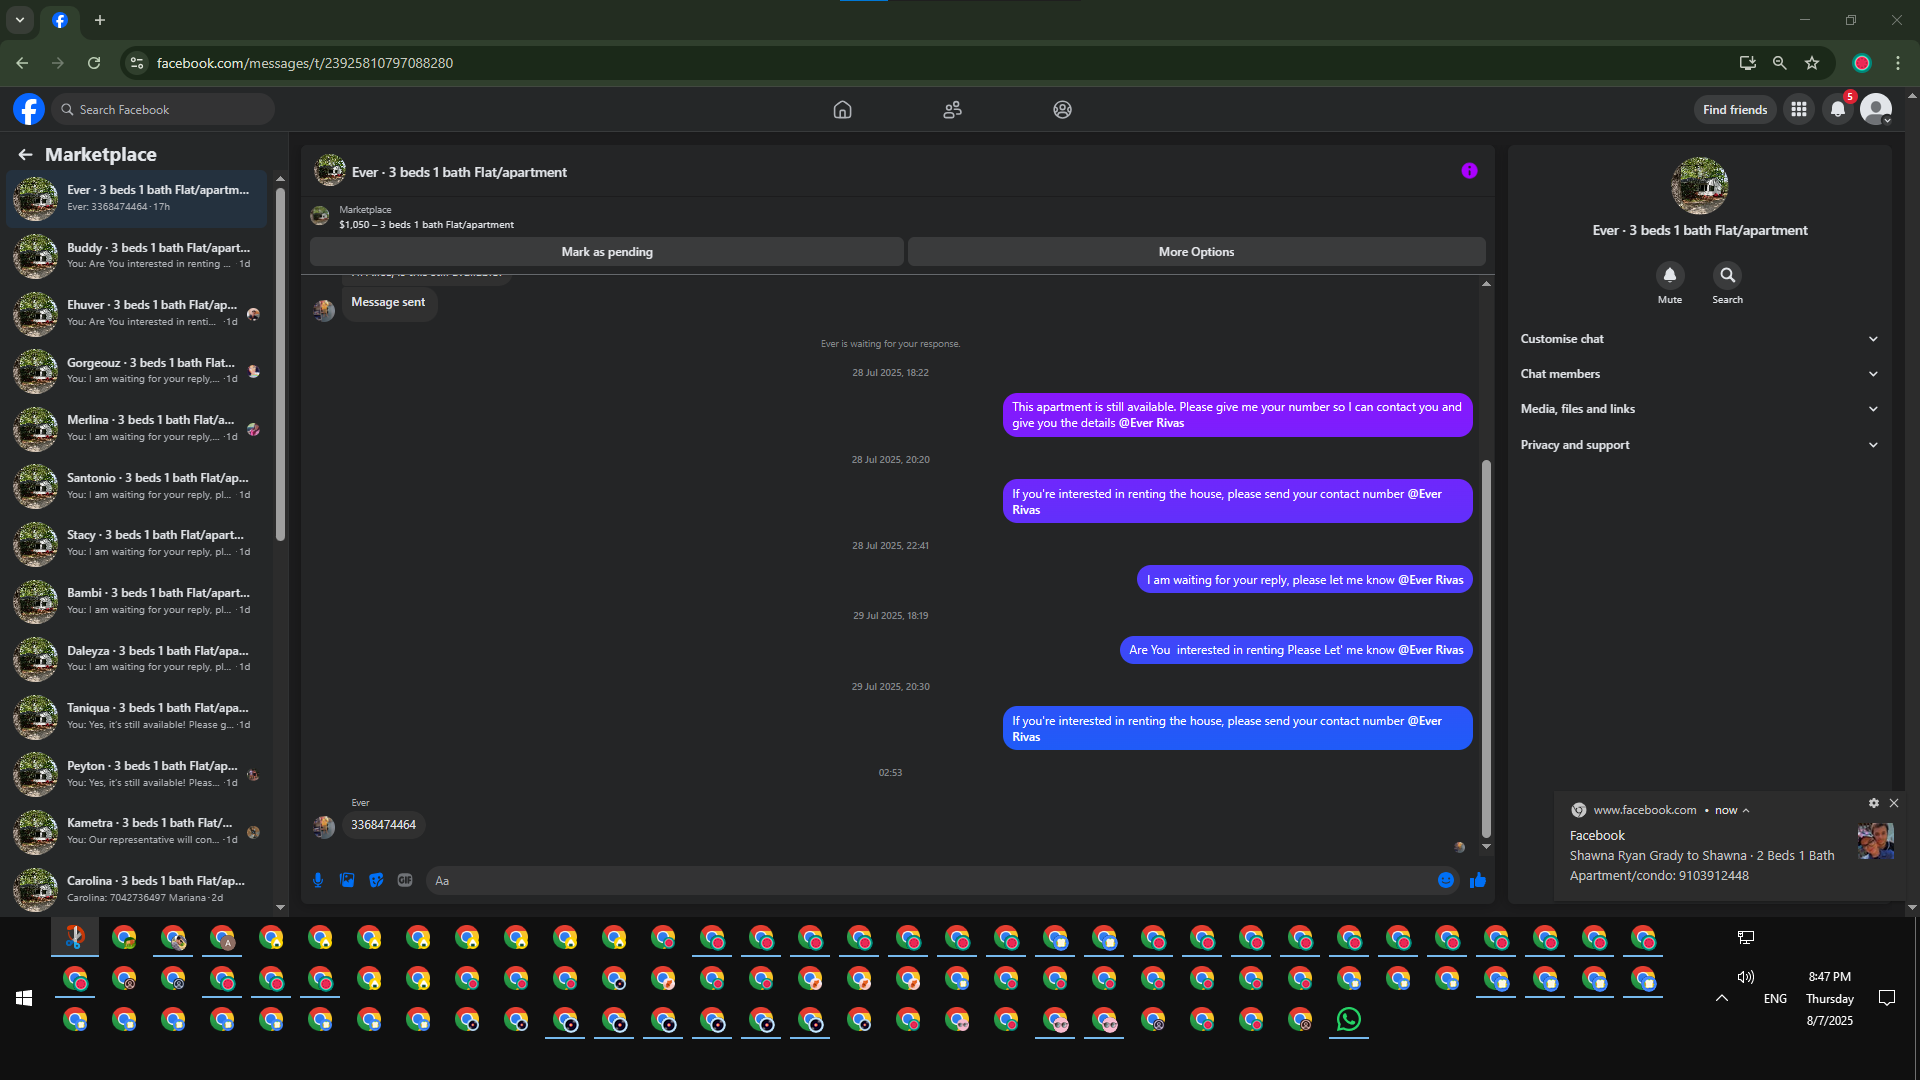
Task: Click More Options button
Action: coord(1196,252)
